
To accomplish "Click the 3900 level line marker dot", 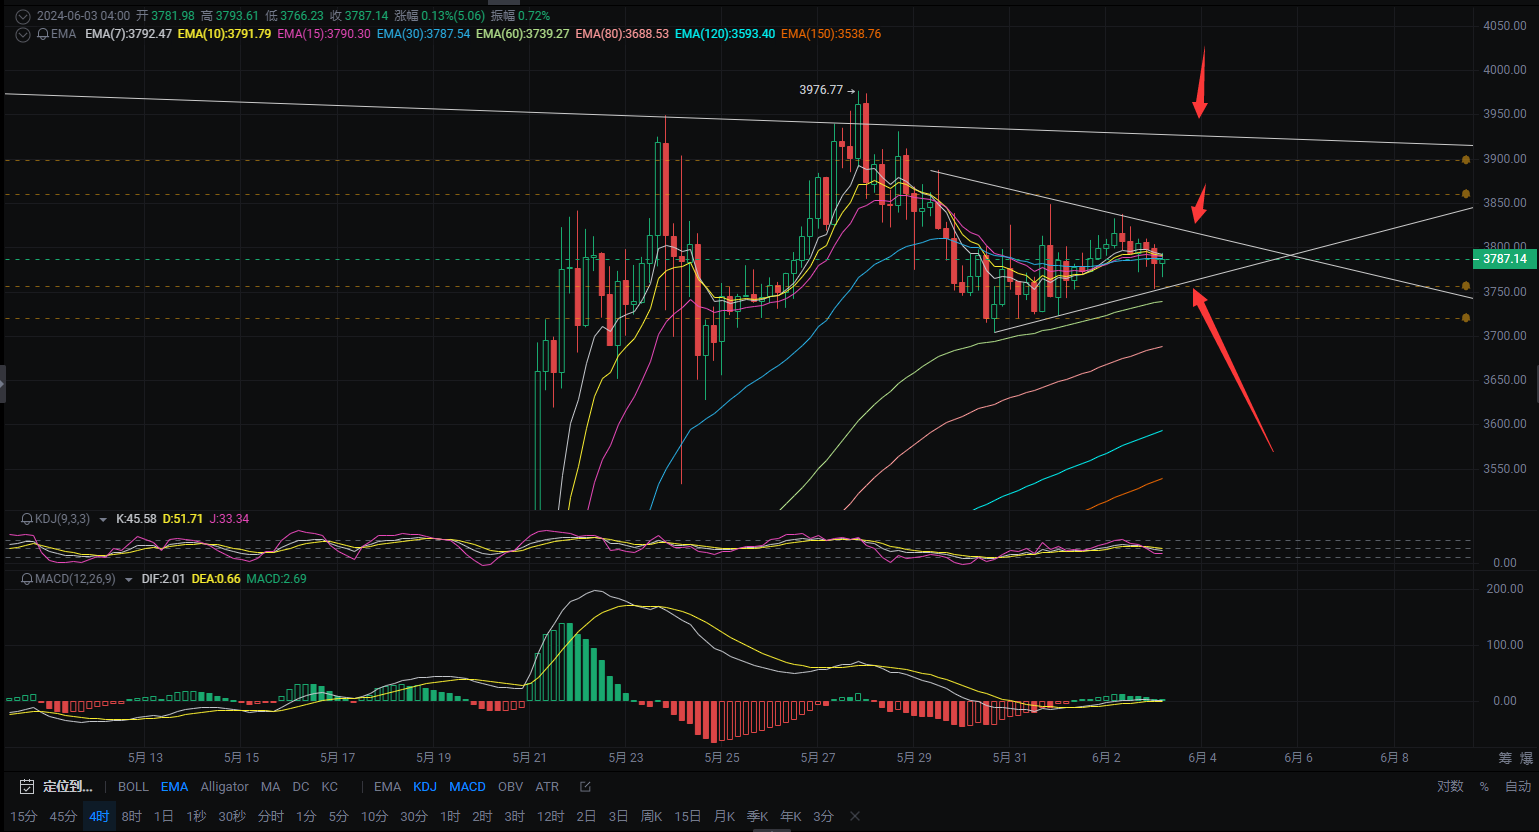I will (1466, 160).
